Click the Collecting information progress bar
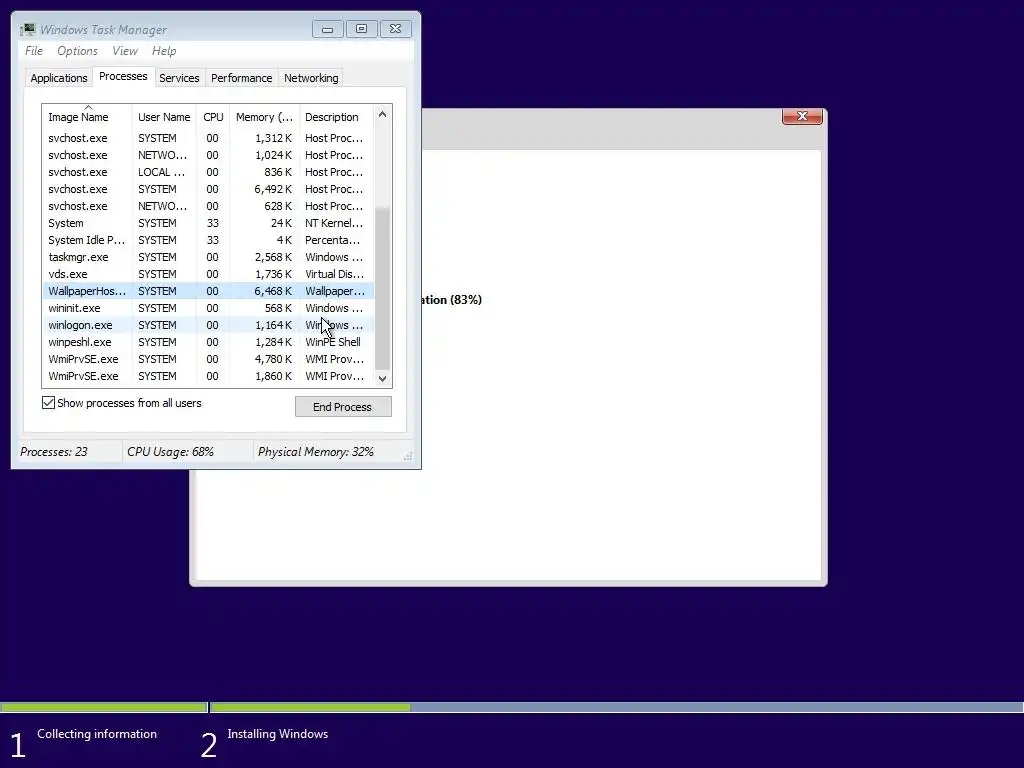The image size is (1024, 768). [x=104, y=707]
